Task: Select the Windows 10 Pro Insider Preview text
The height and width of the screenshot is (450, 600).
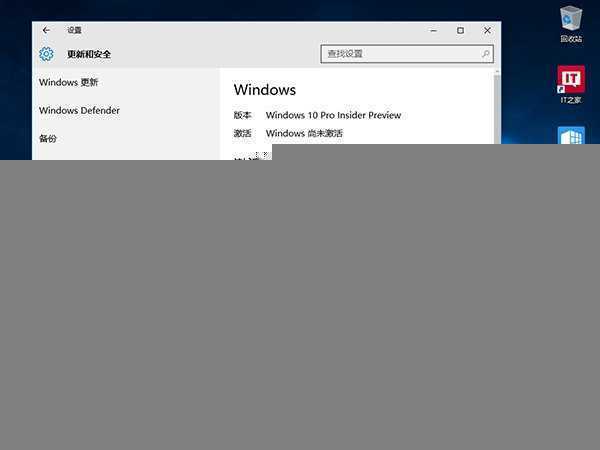Action: (333, 115)
